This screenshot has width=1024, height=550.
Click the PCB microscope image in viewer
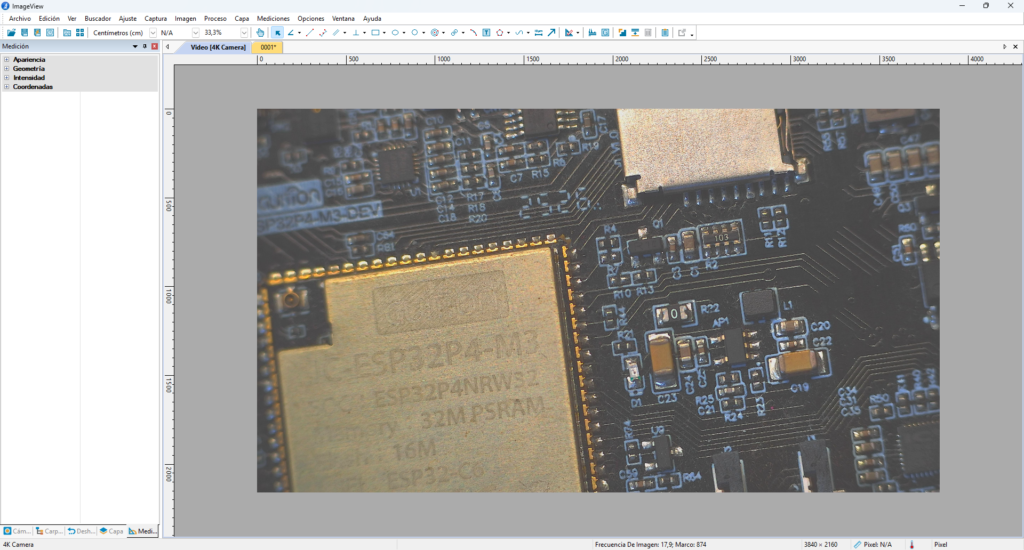[x=598, y=300]
